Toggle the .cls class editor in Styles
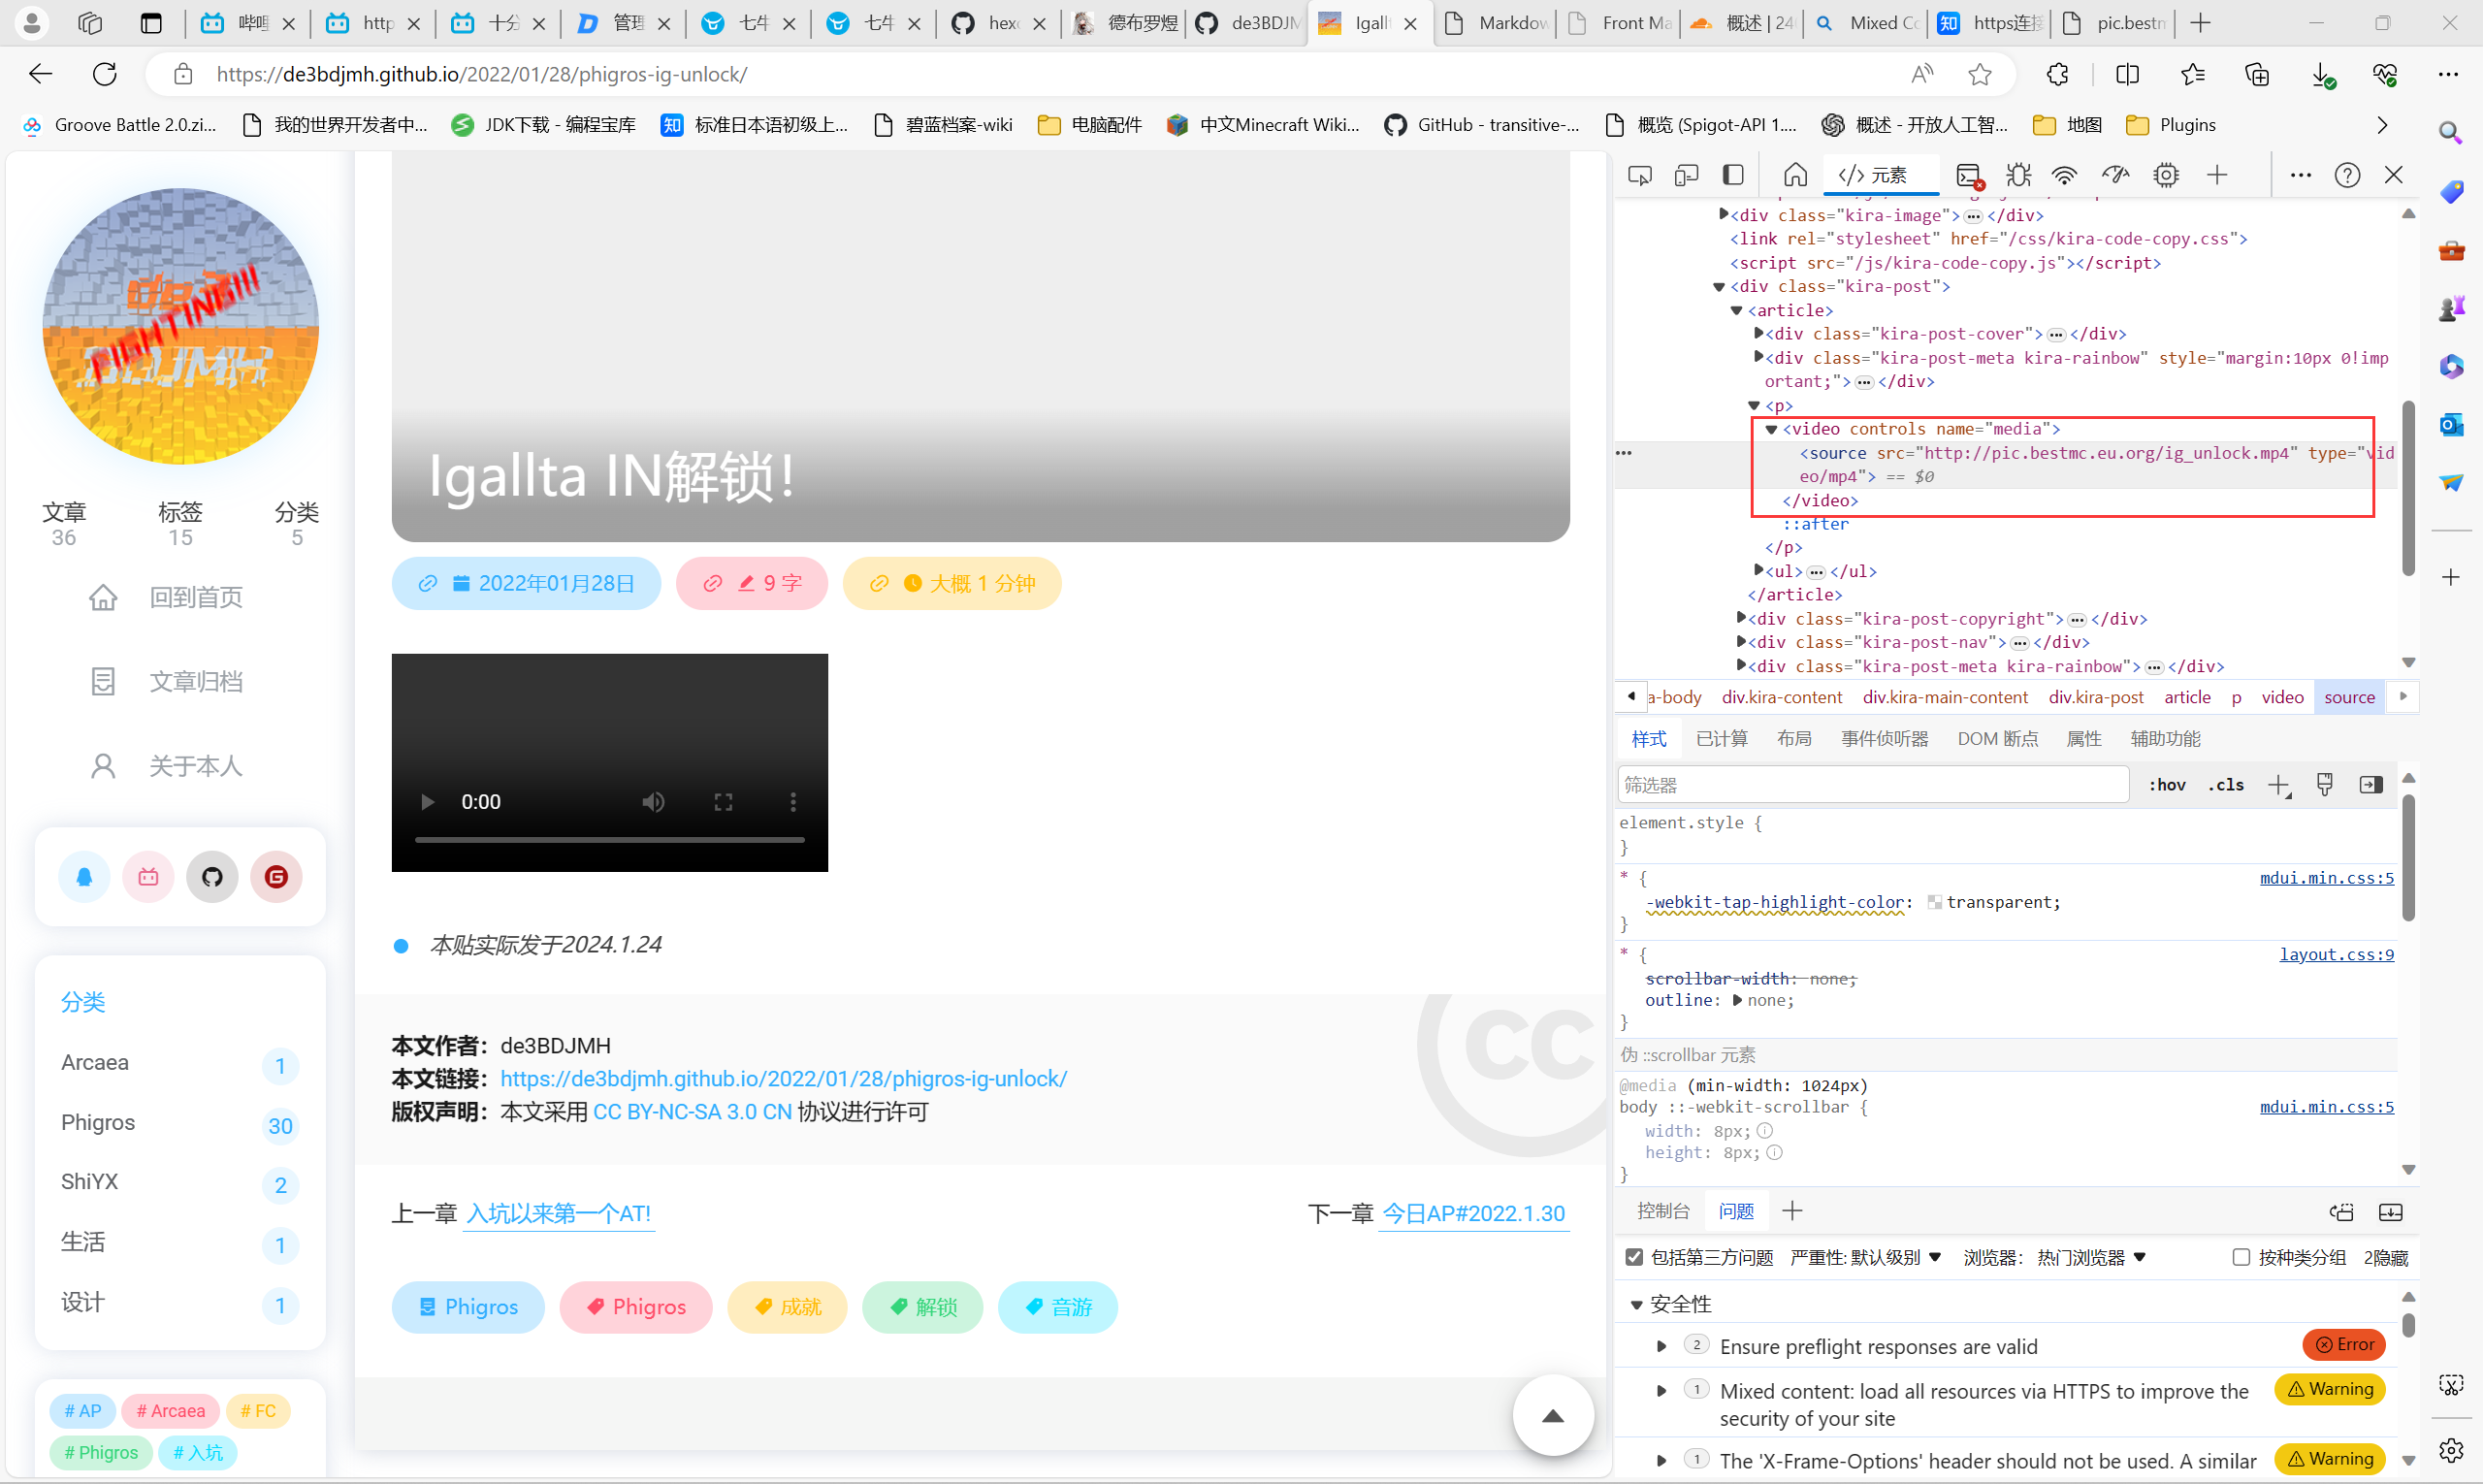The image size is (2483, 1484). (x=2225, y=785)
